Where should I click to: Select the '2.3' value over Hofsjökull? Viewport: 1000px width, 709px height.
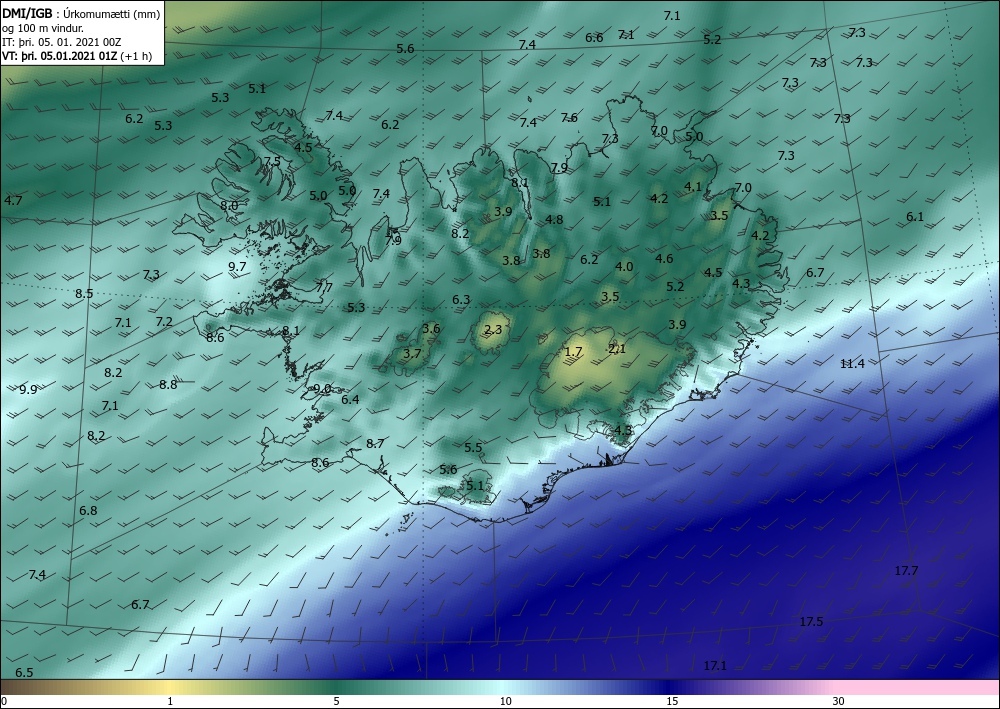pos(493,329)
